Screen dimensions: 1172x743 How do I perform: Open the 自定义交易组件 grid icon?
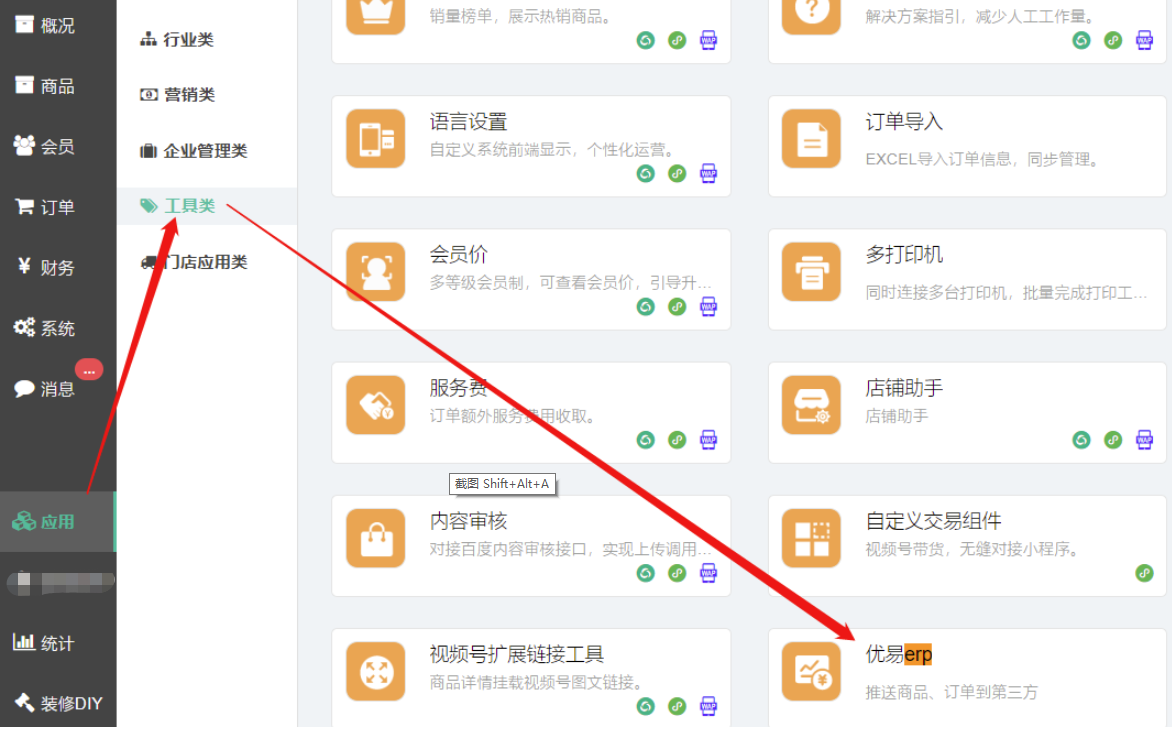coord(811,538)
